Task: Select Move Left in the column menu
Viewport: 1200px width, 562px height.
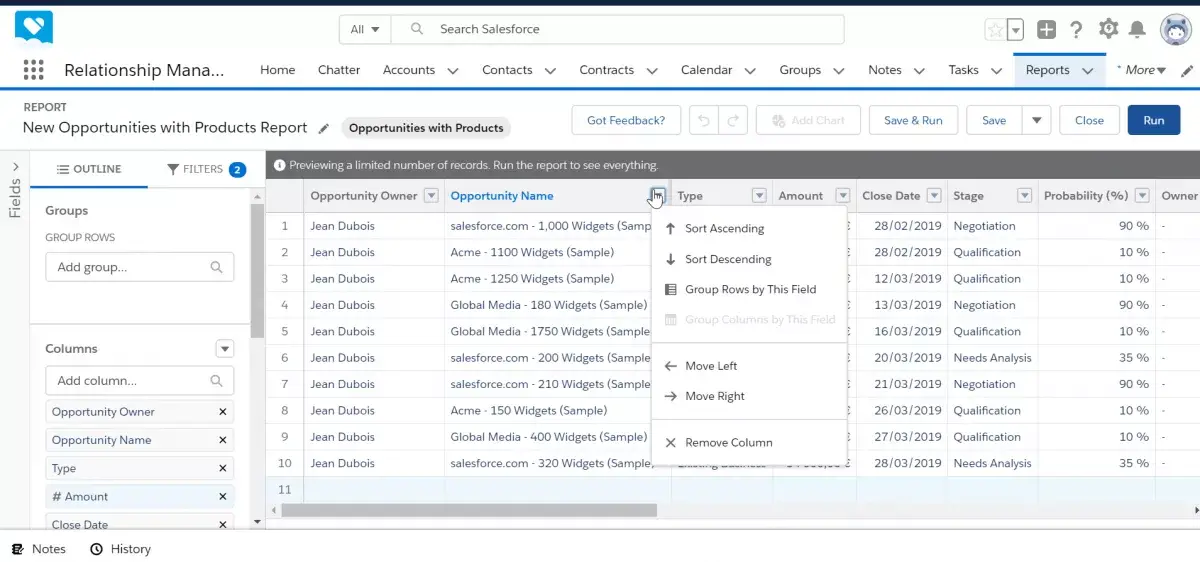Action: (749, 366)
